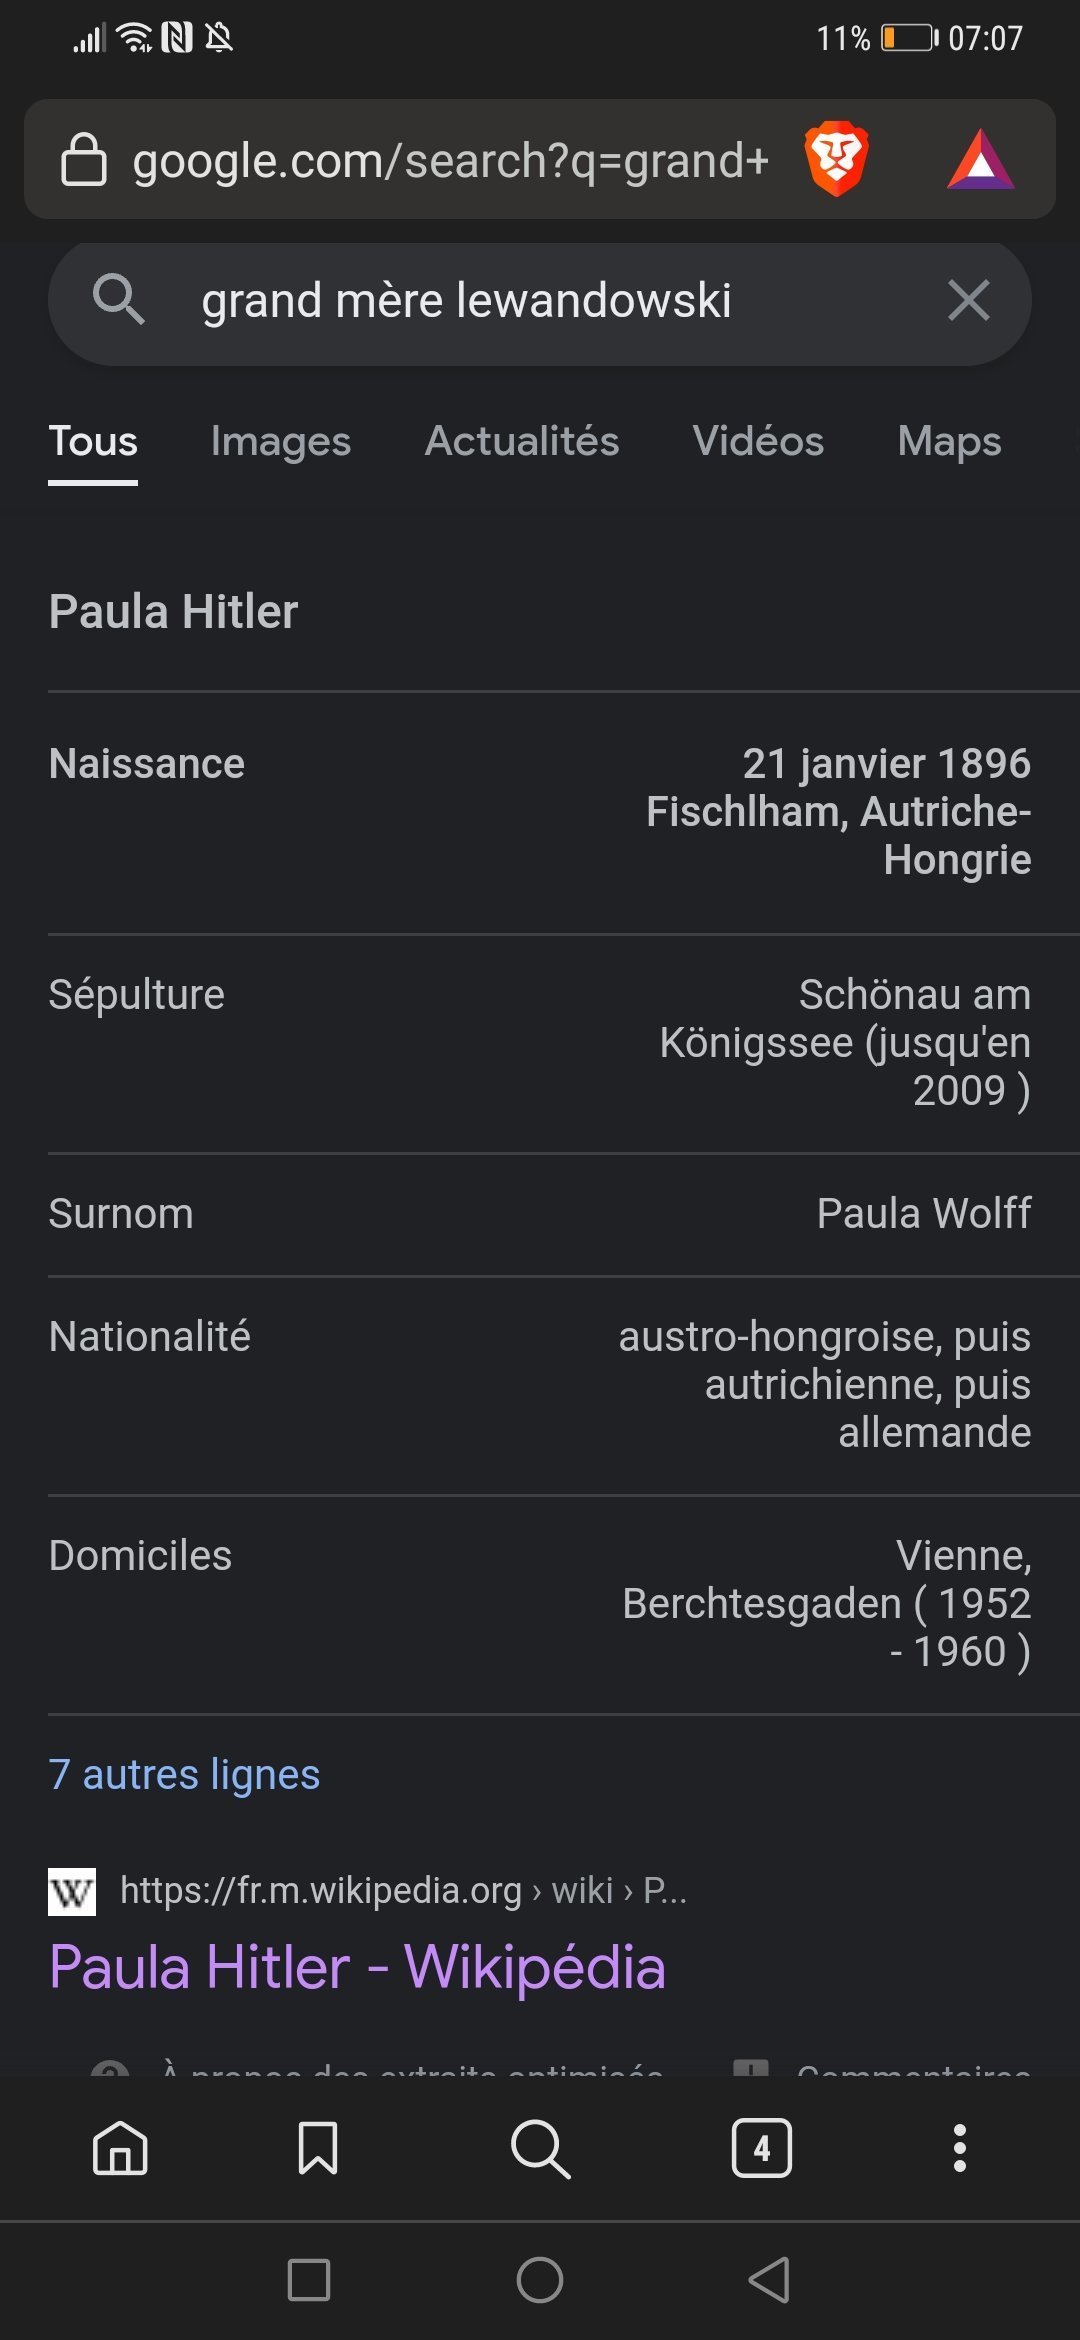Clear search query with X icon
The image size is (1080, 2340).
968,300
